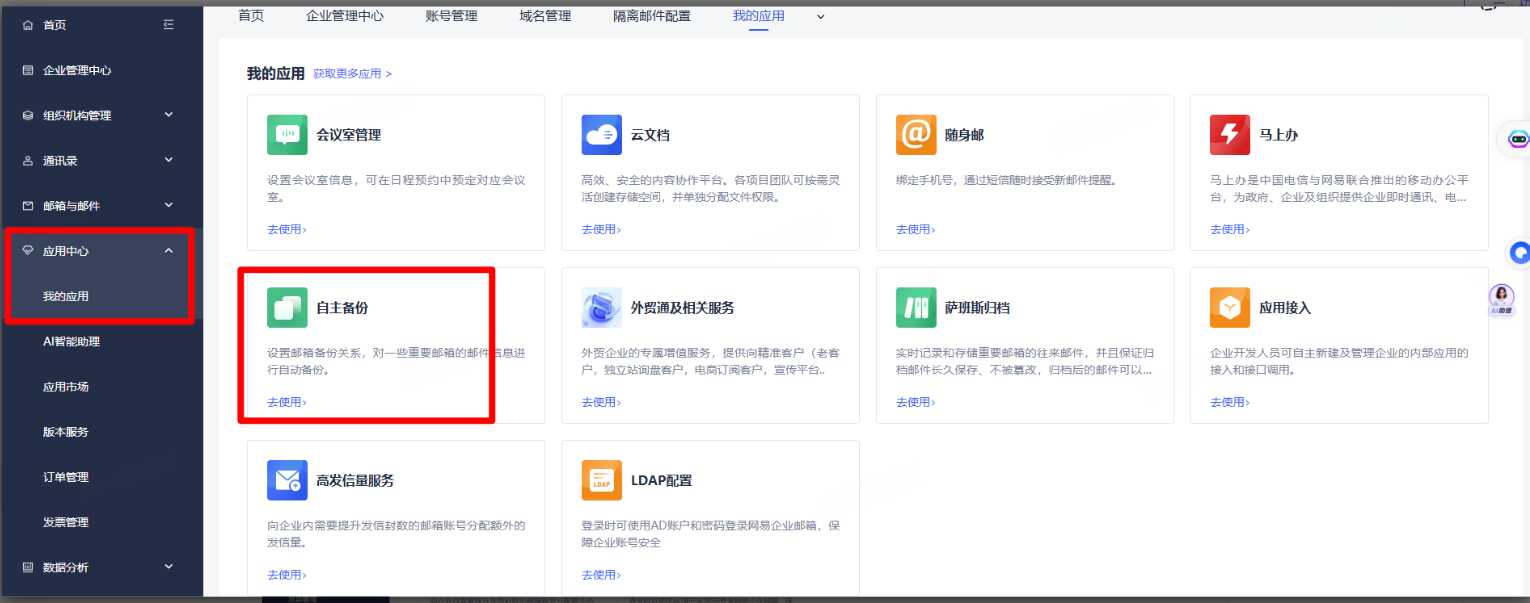Click the 我的应用 section heading
This screenshot has height=603, width=1530.
pos(276,74)
